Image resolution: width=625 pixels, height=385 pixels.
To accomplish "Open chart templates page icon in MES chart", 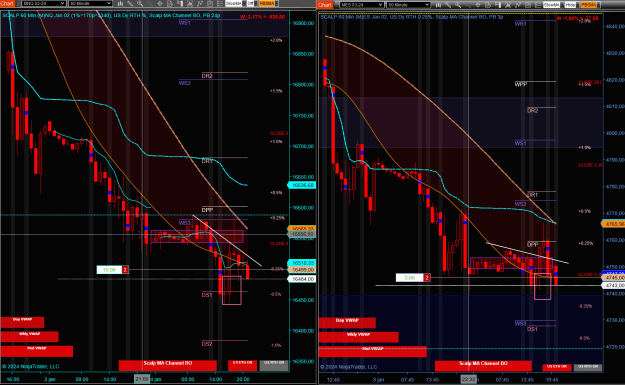I will (x=488, y=5).
